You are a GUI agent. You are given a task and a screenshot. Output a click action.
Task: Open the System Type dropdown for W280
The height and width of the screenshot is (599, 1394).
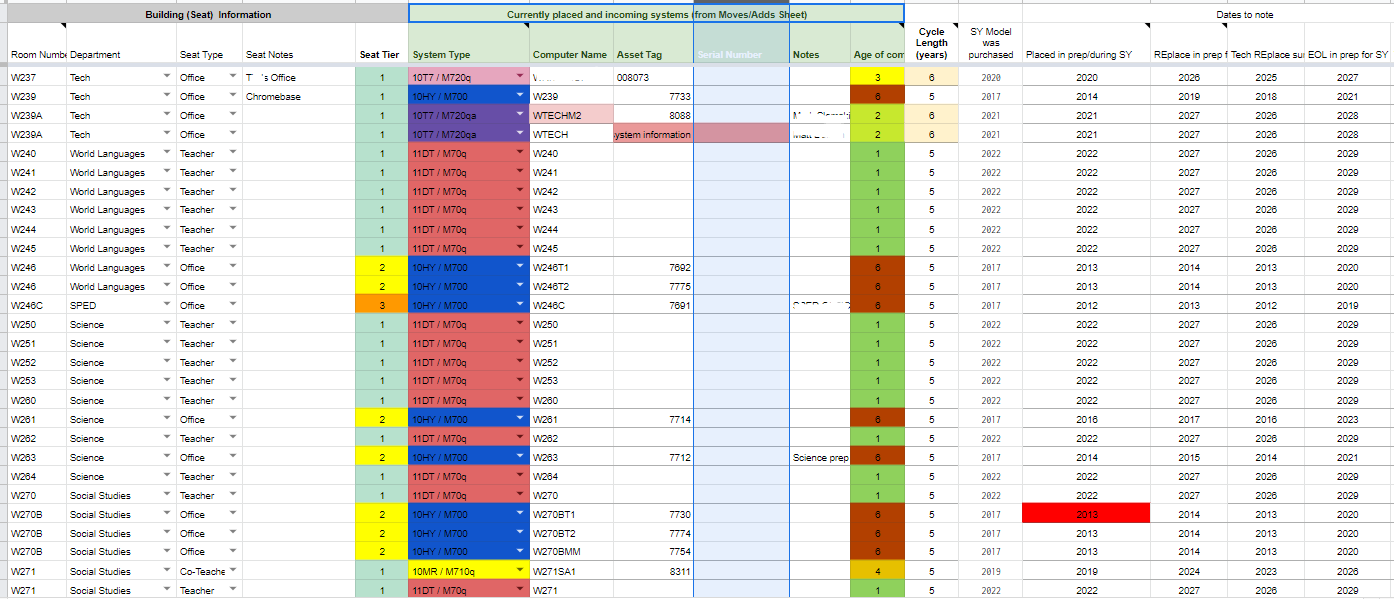[520, 400]
